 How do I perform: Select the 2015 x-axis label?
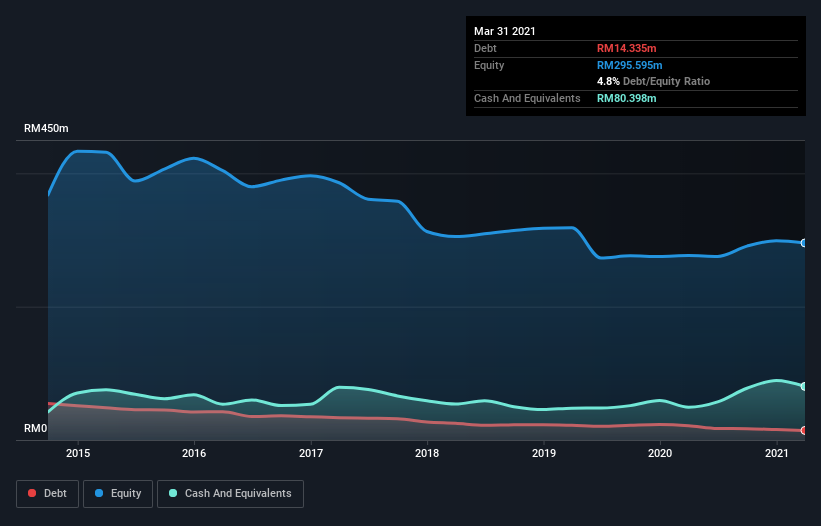(78, 454)
